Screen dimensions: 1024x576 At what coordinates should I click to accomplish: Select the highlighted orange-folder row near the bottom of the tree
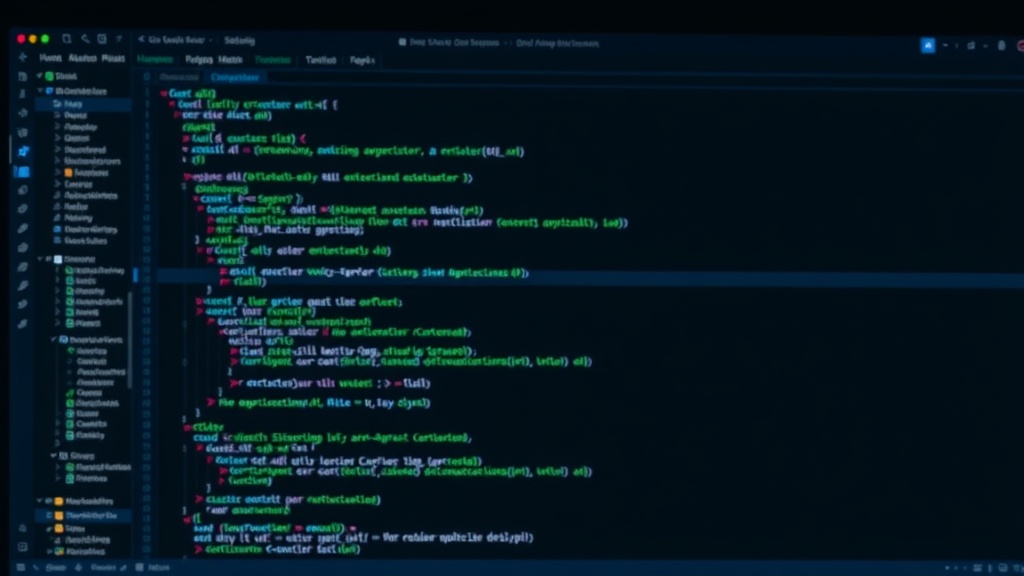(84, 515)
